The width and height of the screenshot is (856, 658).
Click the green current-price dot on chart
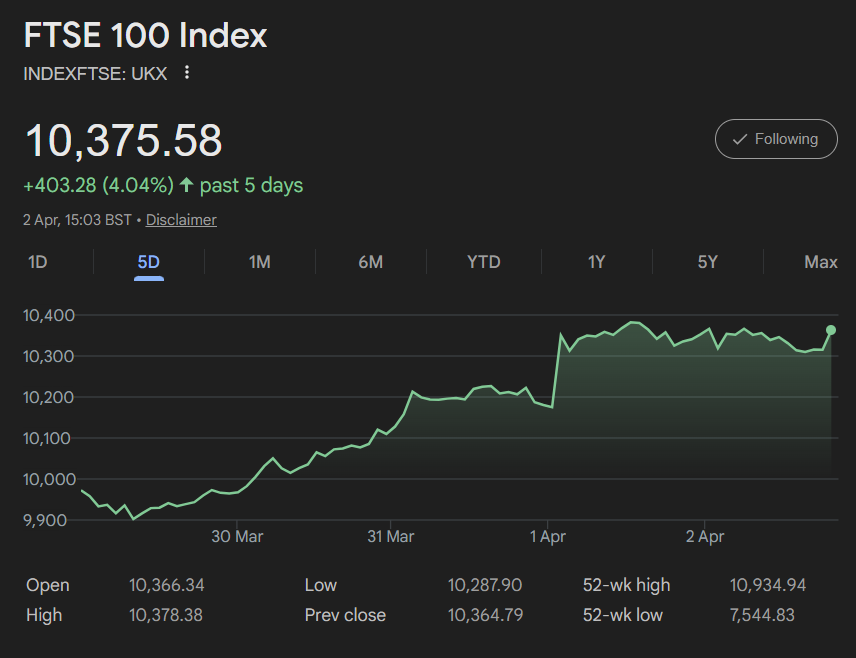point(831,330)
